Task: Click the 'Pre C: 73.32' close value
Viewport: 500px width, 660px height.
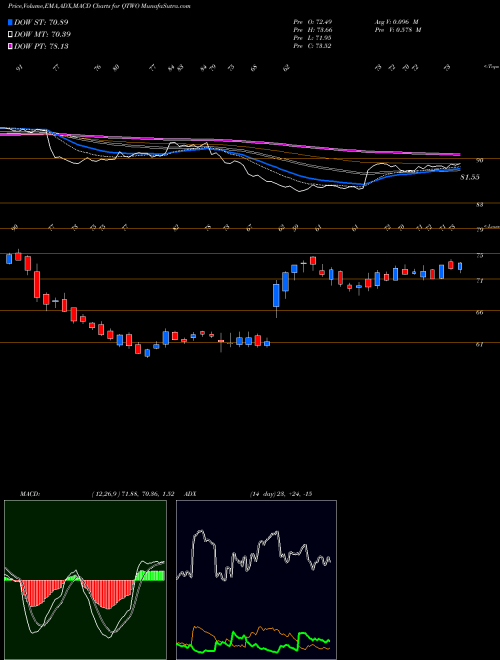Action: click(x=312, y=46)
